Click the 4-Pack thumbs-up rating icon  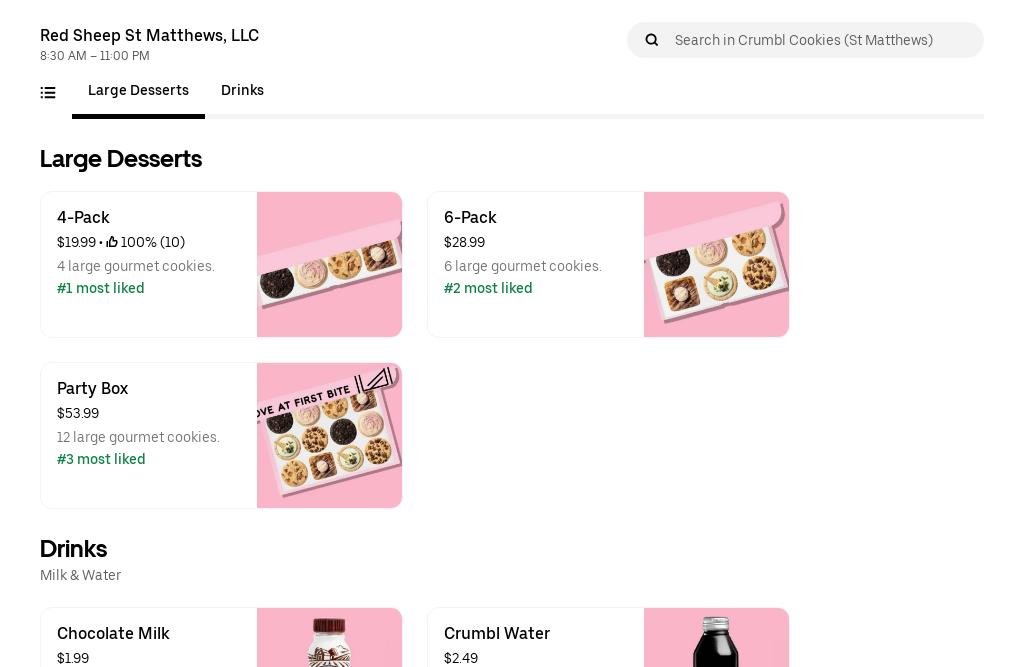click(112, 243)
